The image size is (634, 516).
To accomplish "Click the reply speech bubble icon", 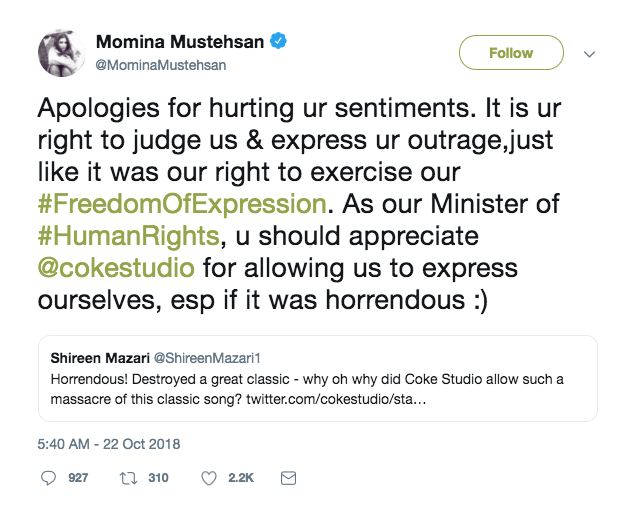I will tap(49, 479).
